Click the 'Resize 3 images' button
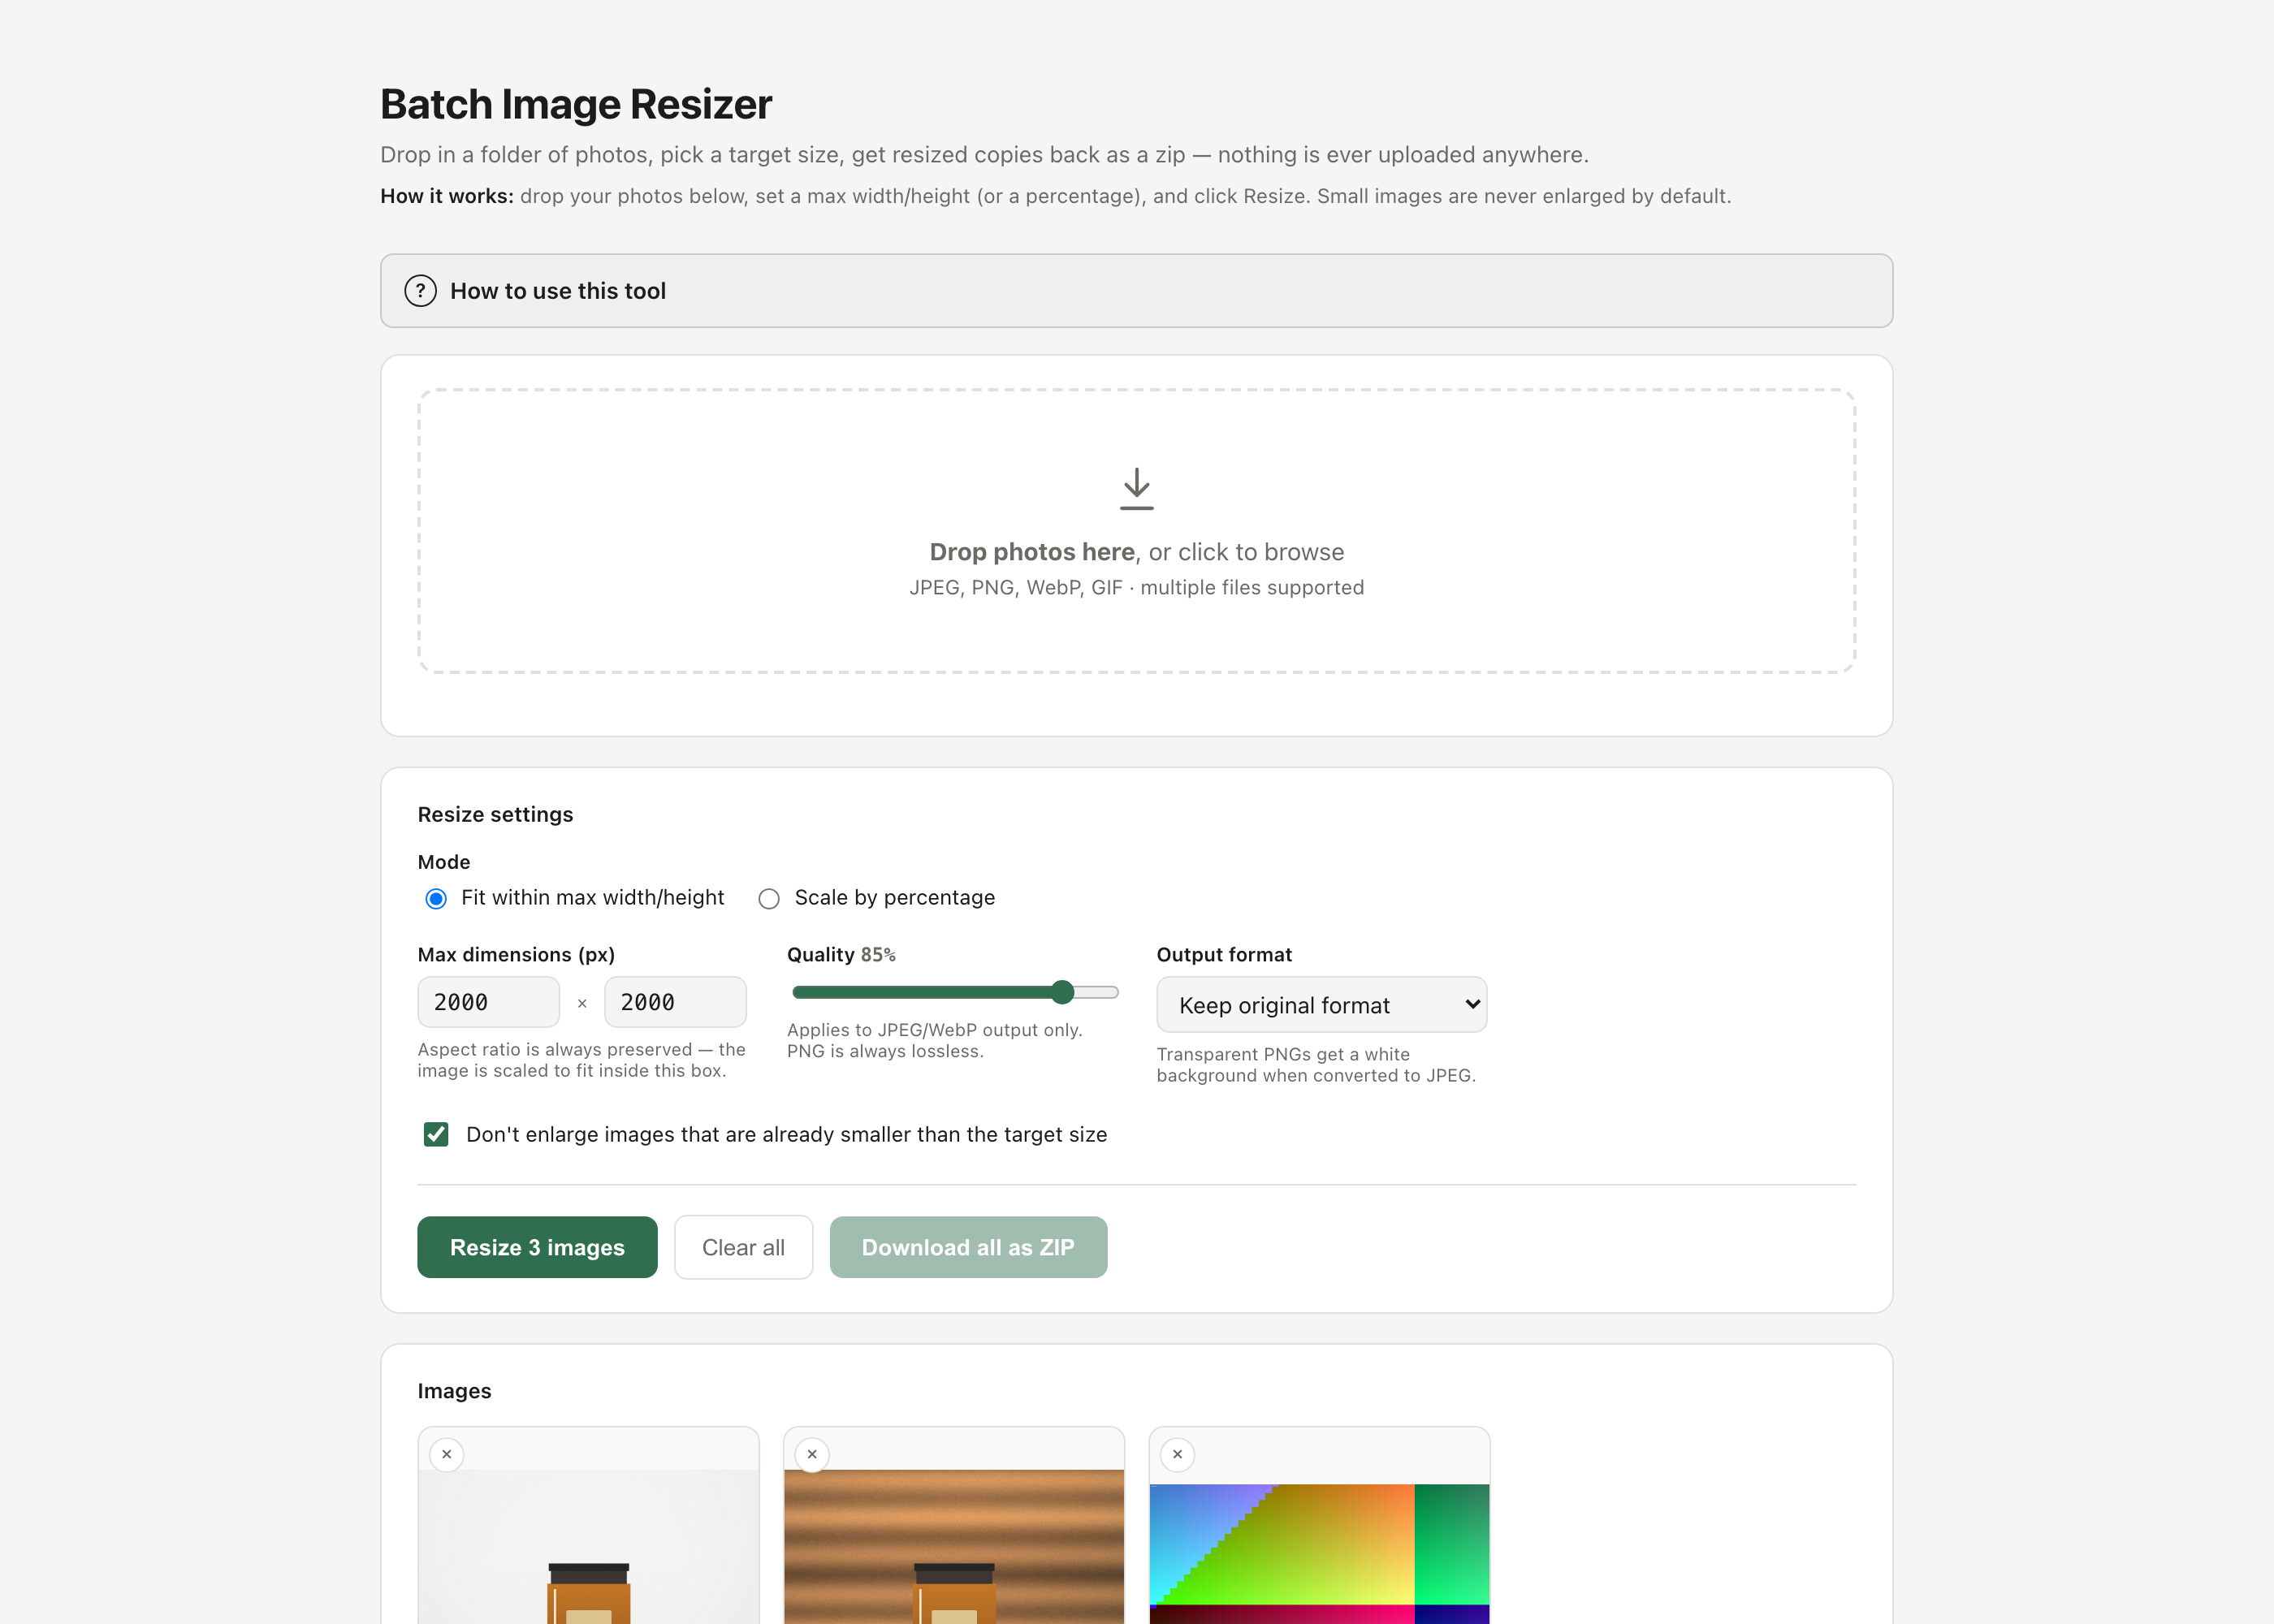Image resolution: width=2274 pixels, height=1624 pixels. click(x=537, y=1247)
